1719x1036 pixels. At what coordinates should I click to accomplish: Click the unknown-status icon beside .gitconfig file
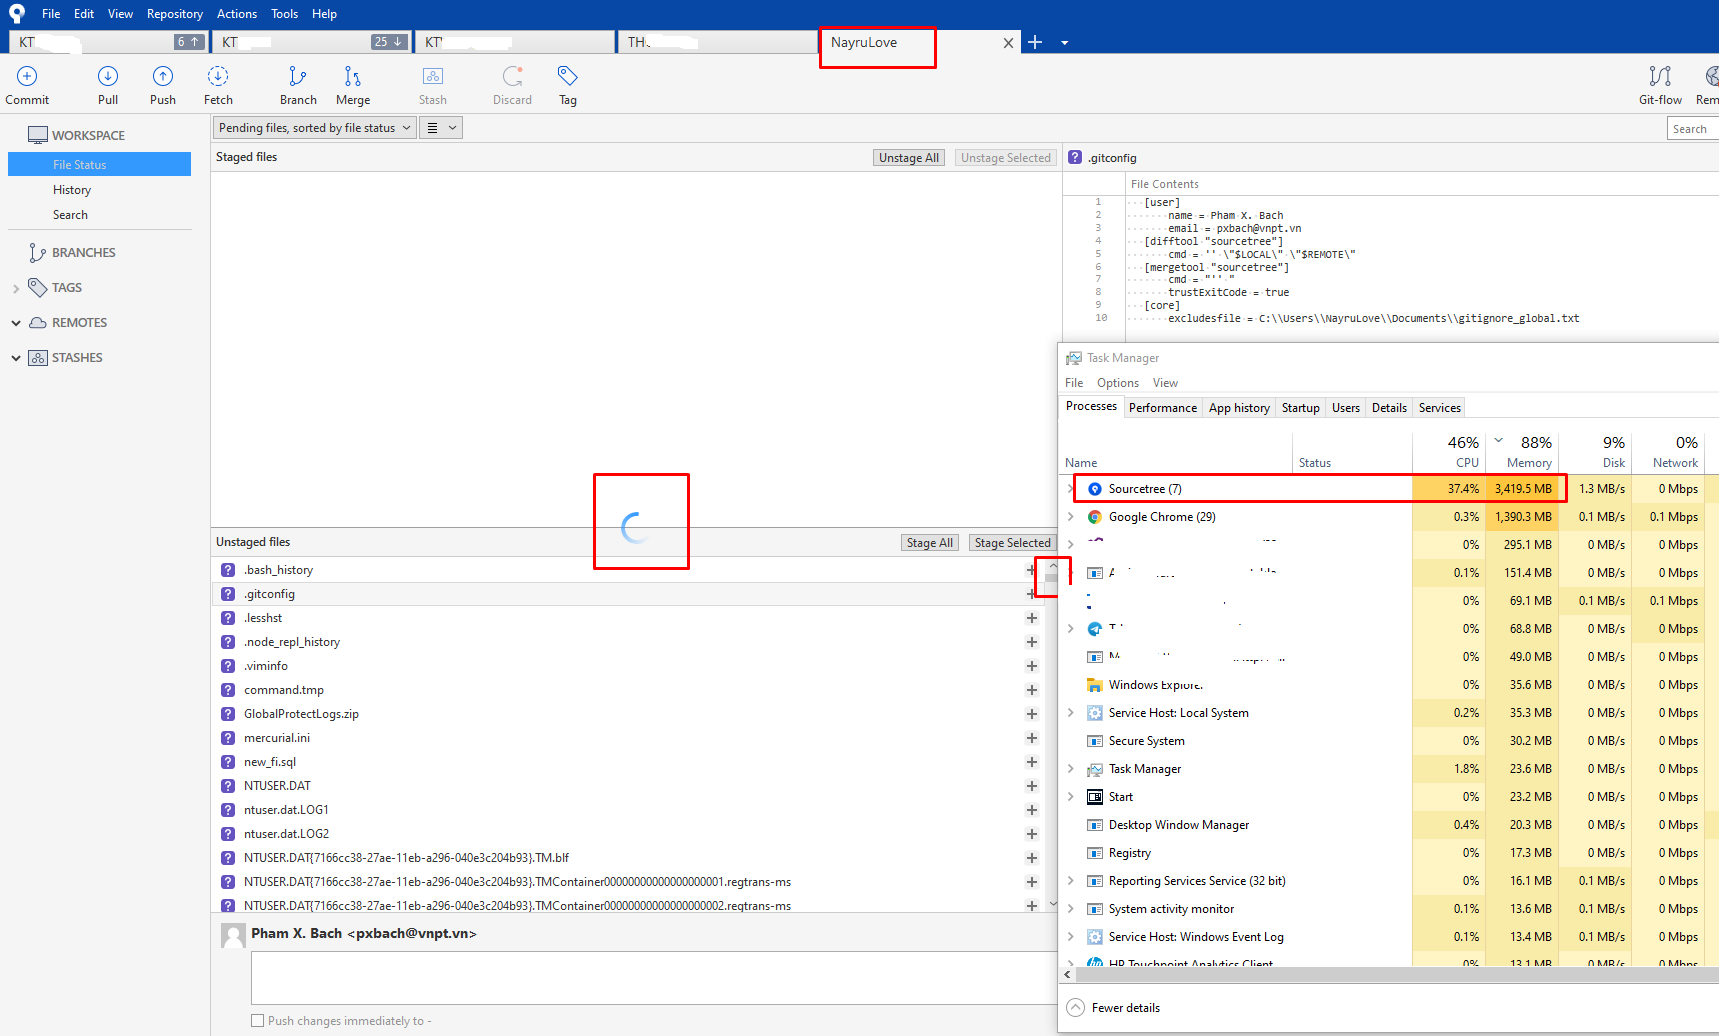pyautogui.click(x=228, y=594)
